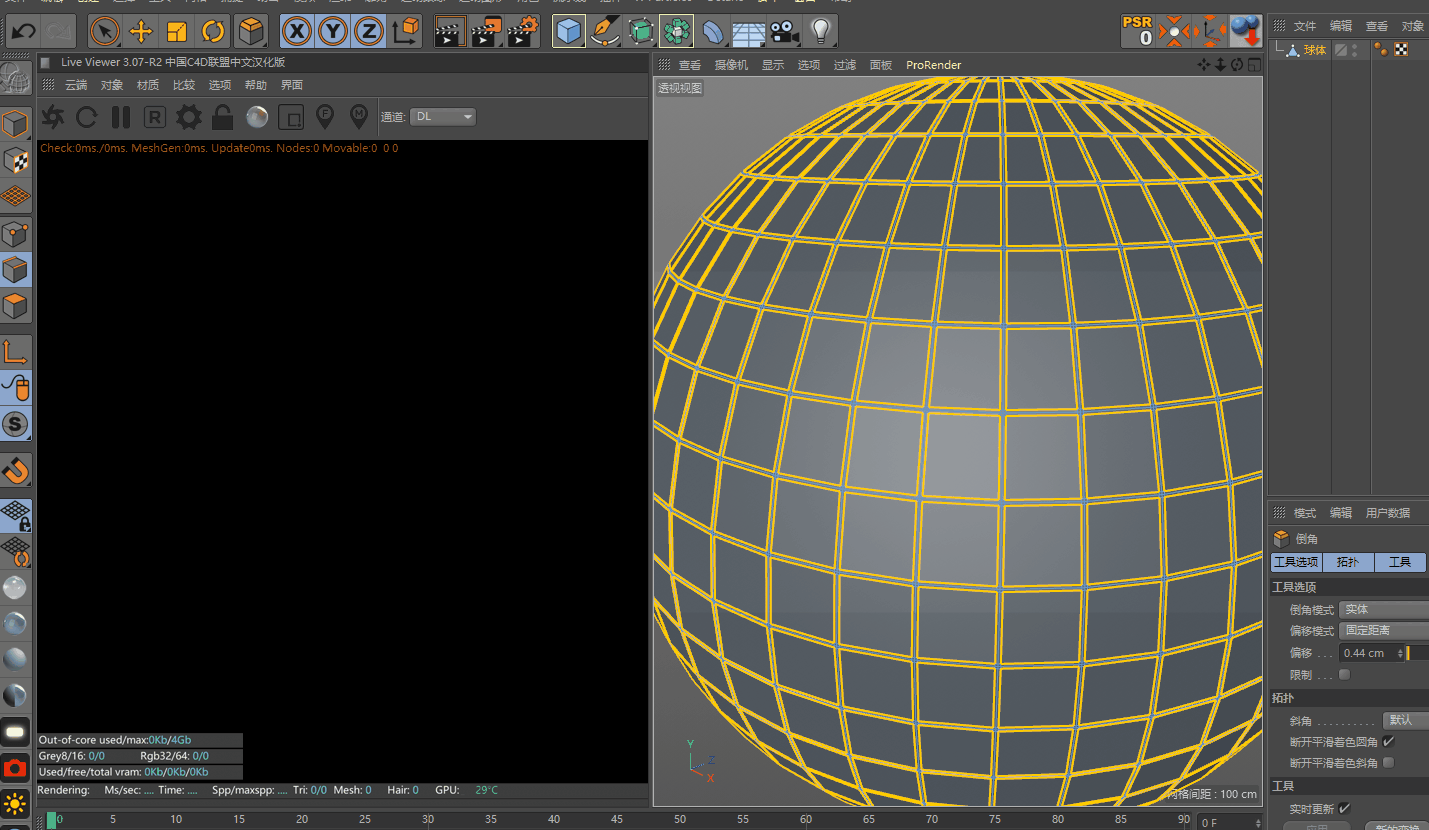1429x830 pixels.
Task: Maximize the viewport with the panel toggle icon
Action: [1254, 65]
